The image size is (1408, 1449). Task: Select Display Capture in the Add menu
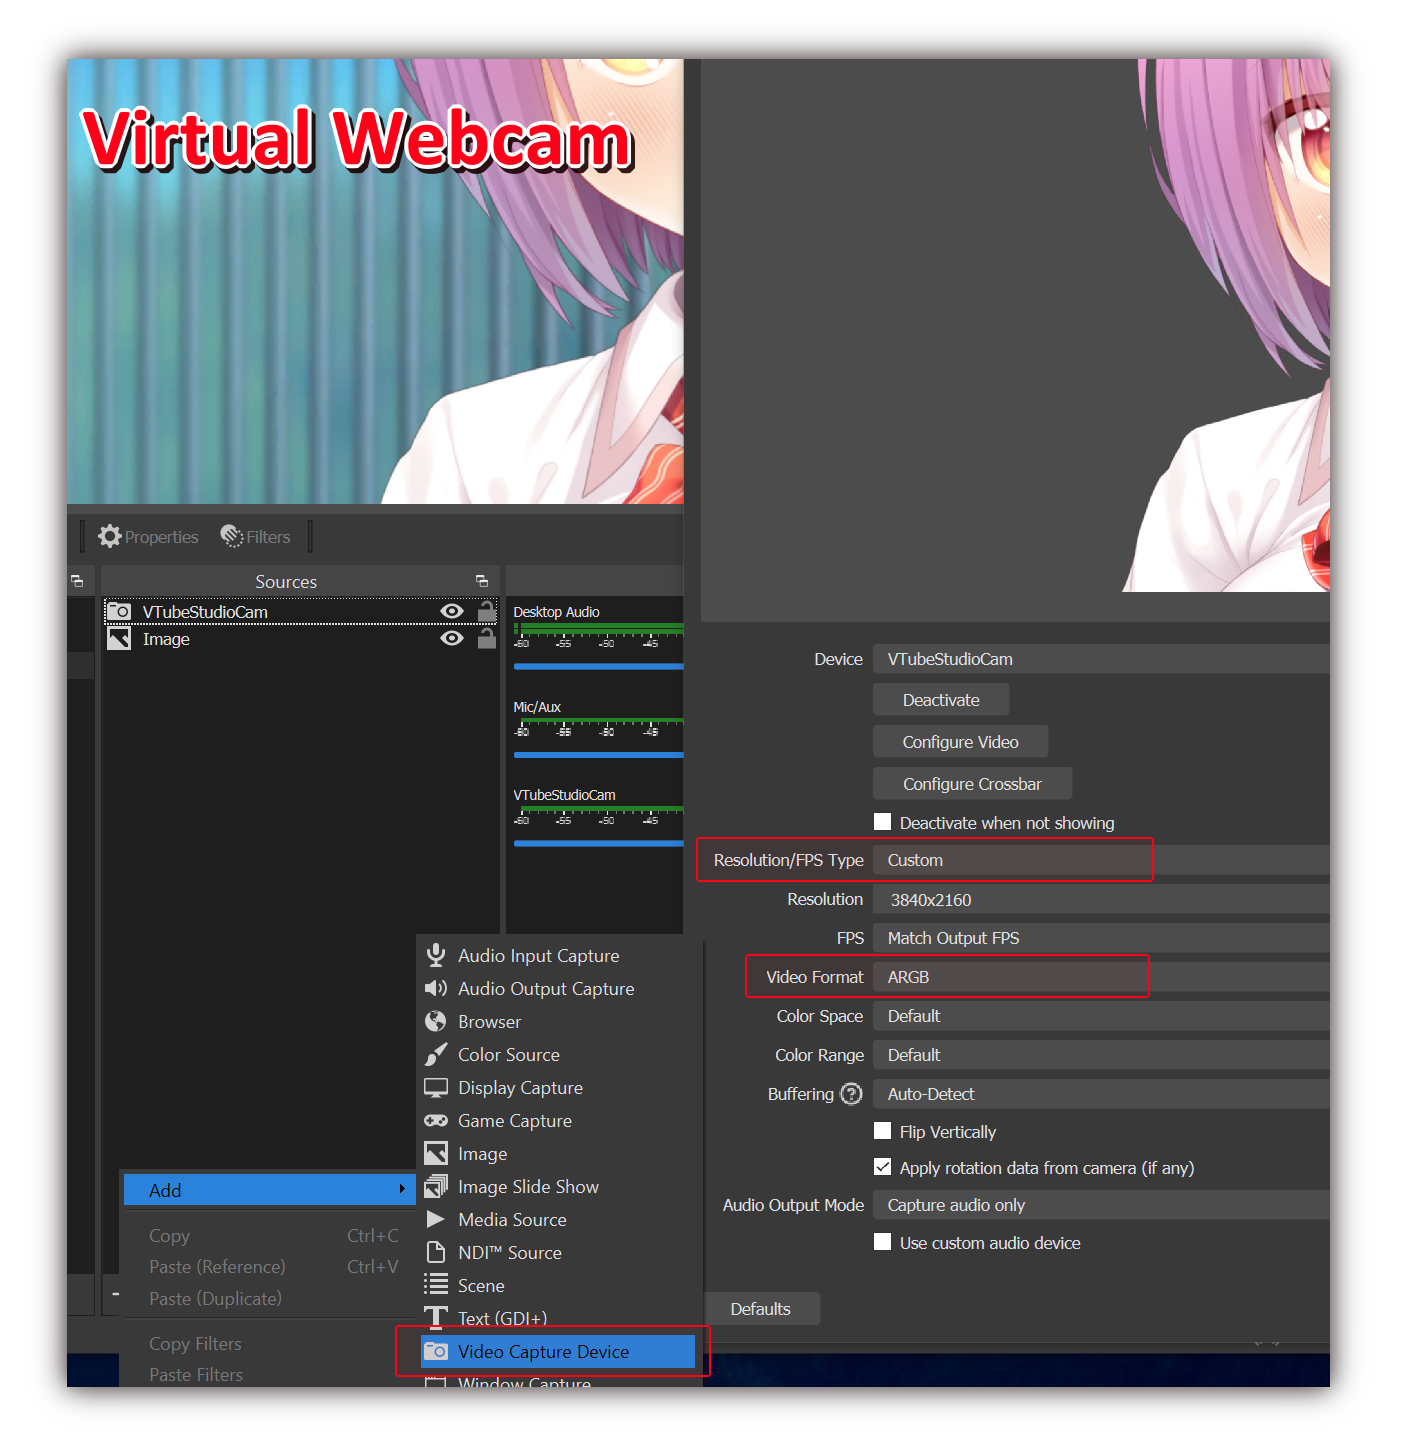pyautogui.click(x=519, y=1087)
